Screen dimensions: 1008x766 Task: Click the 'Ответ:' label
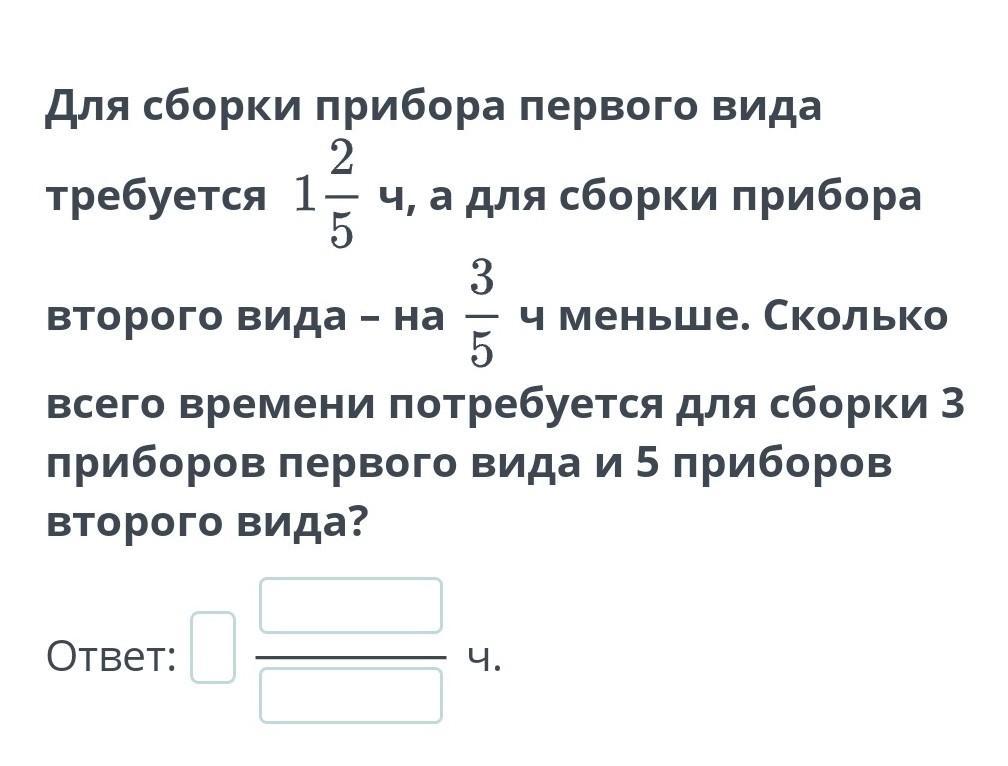click(x=111, y=657)
